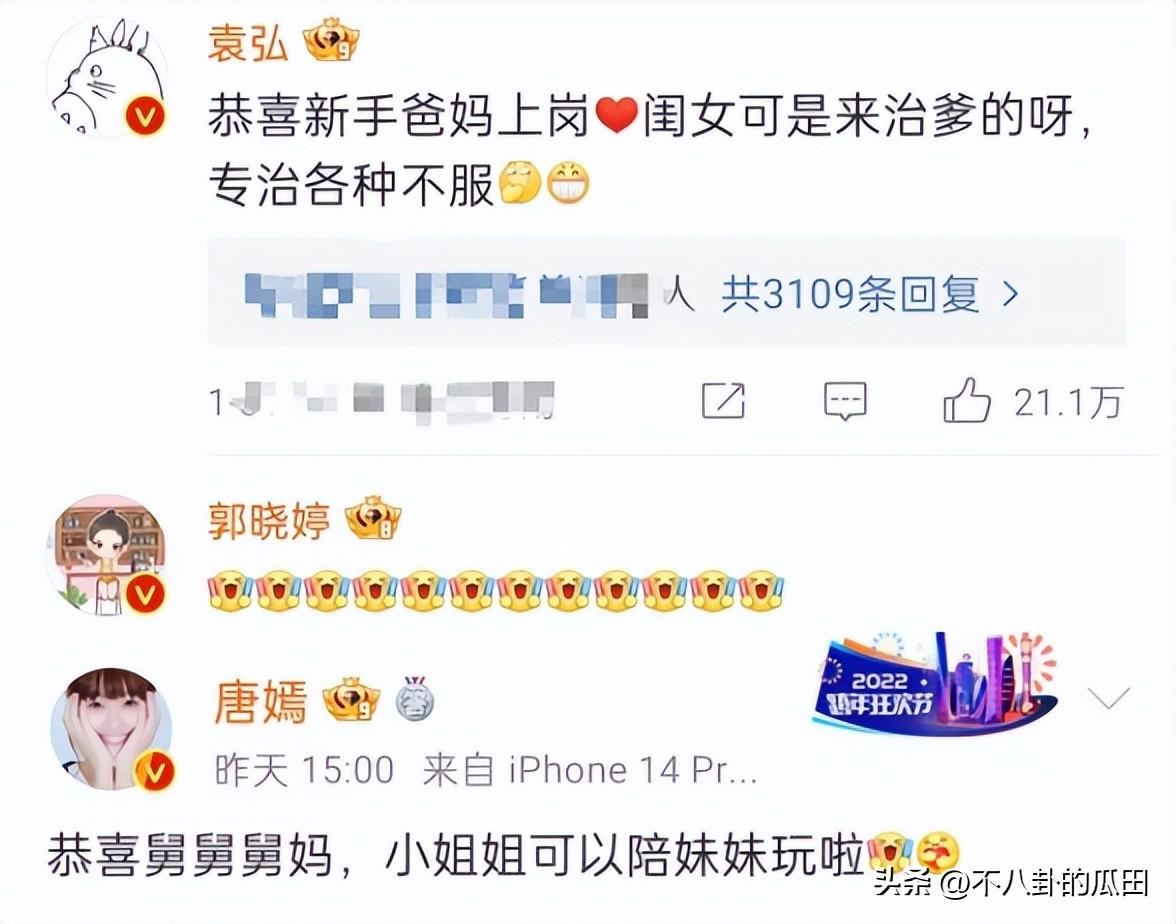Click the 2022 跨年狂欢节 banner
The height and width of the screenshot is (924, 1176).
point(937,684)
